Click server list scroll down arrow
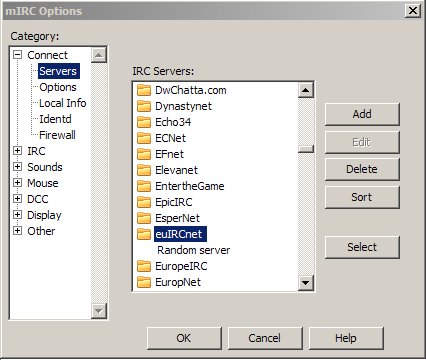 [306, 283]
